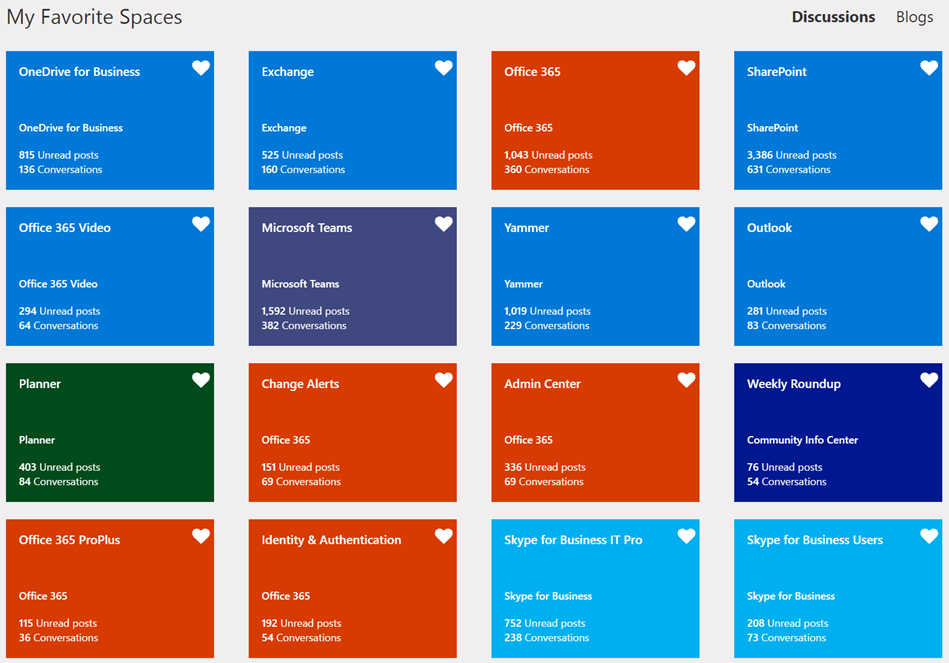Toggle heart on Skype for Business IT Pro

[686, 536]
